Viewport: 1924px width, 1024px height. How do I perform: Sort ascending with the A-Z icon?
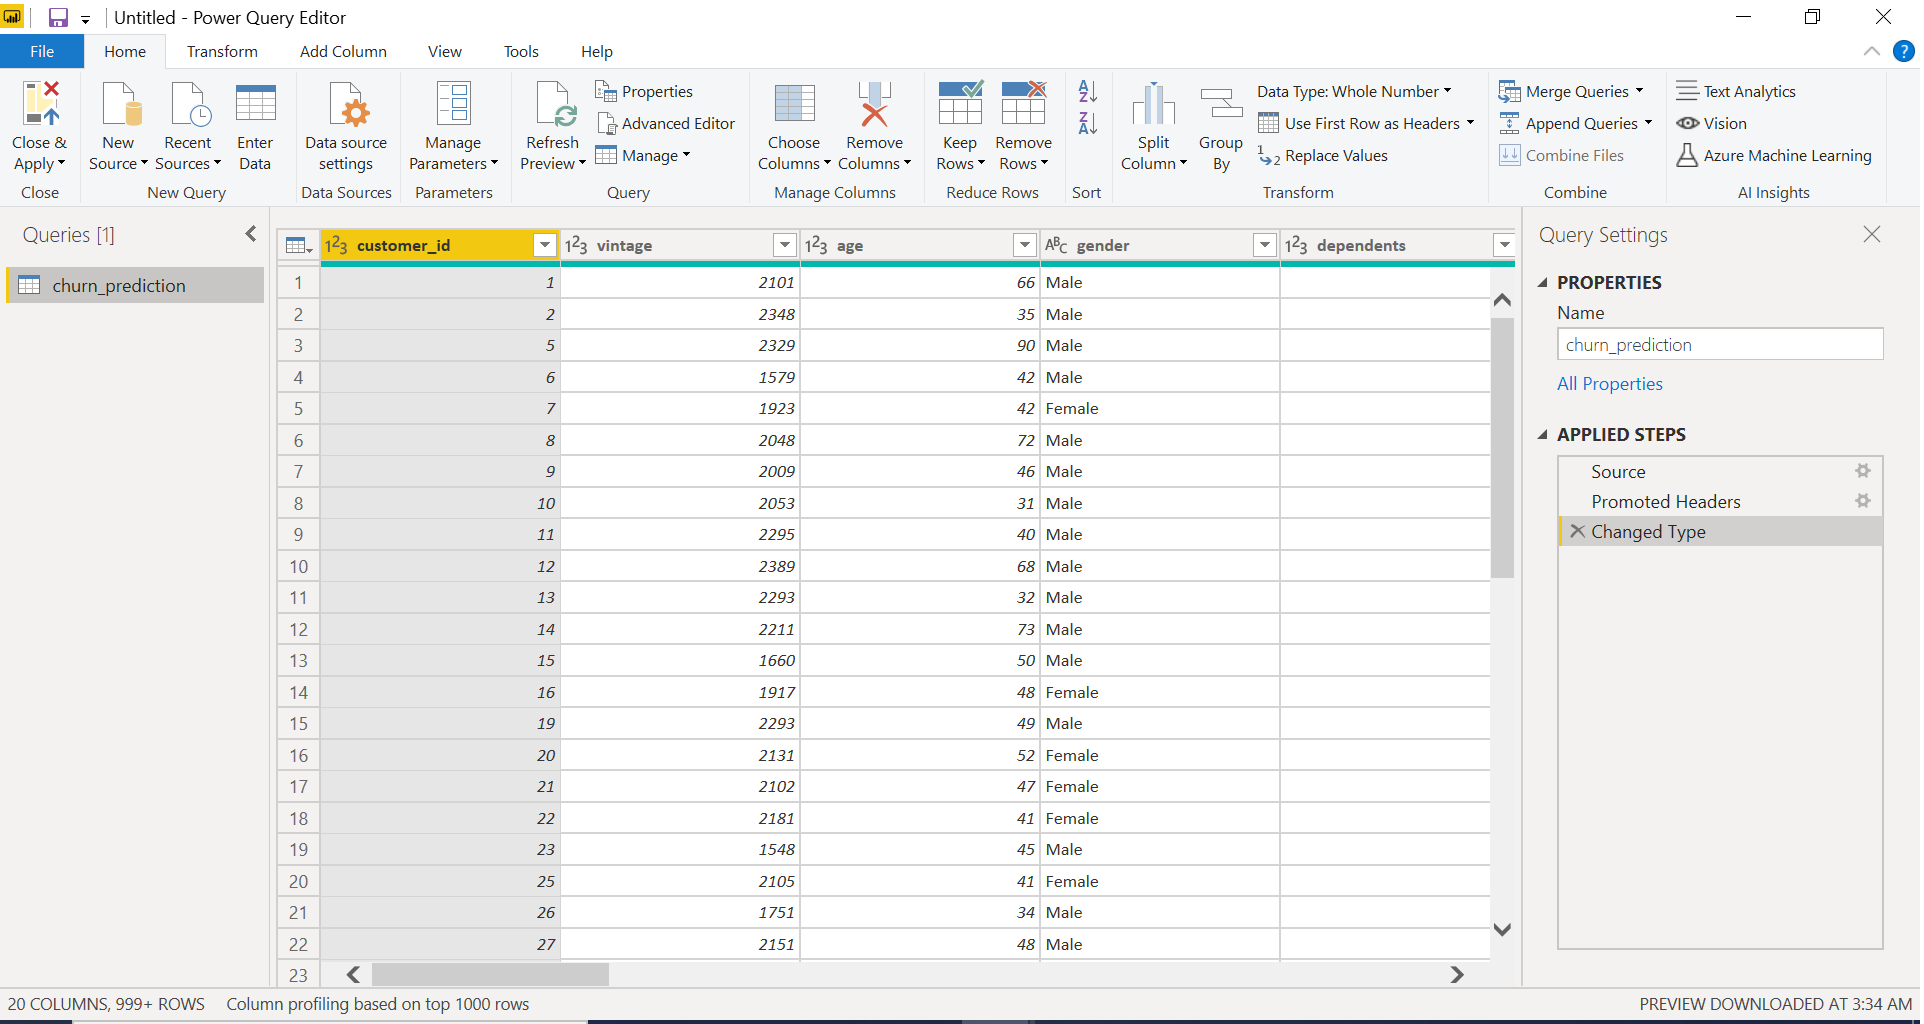click(1087, 92)
